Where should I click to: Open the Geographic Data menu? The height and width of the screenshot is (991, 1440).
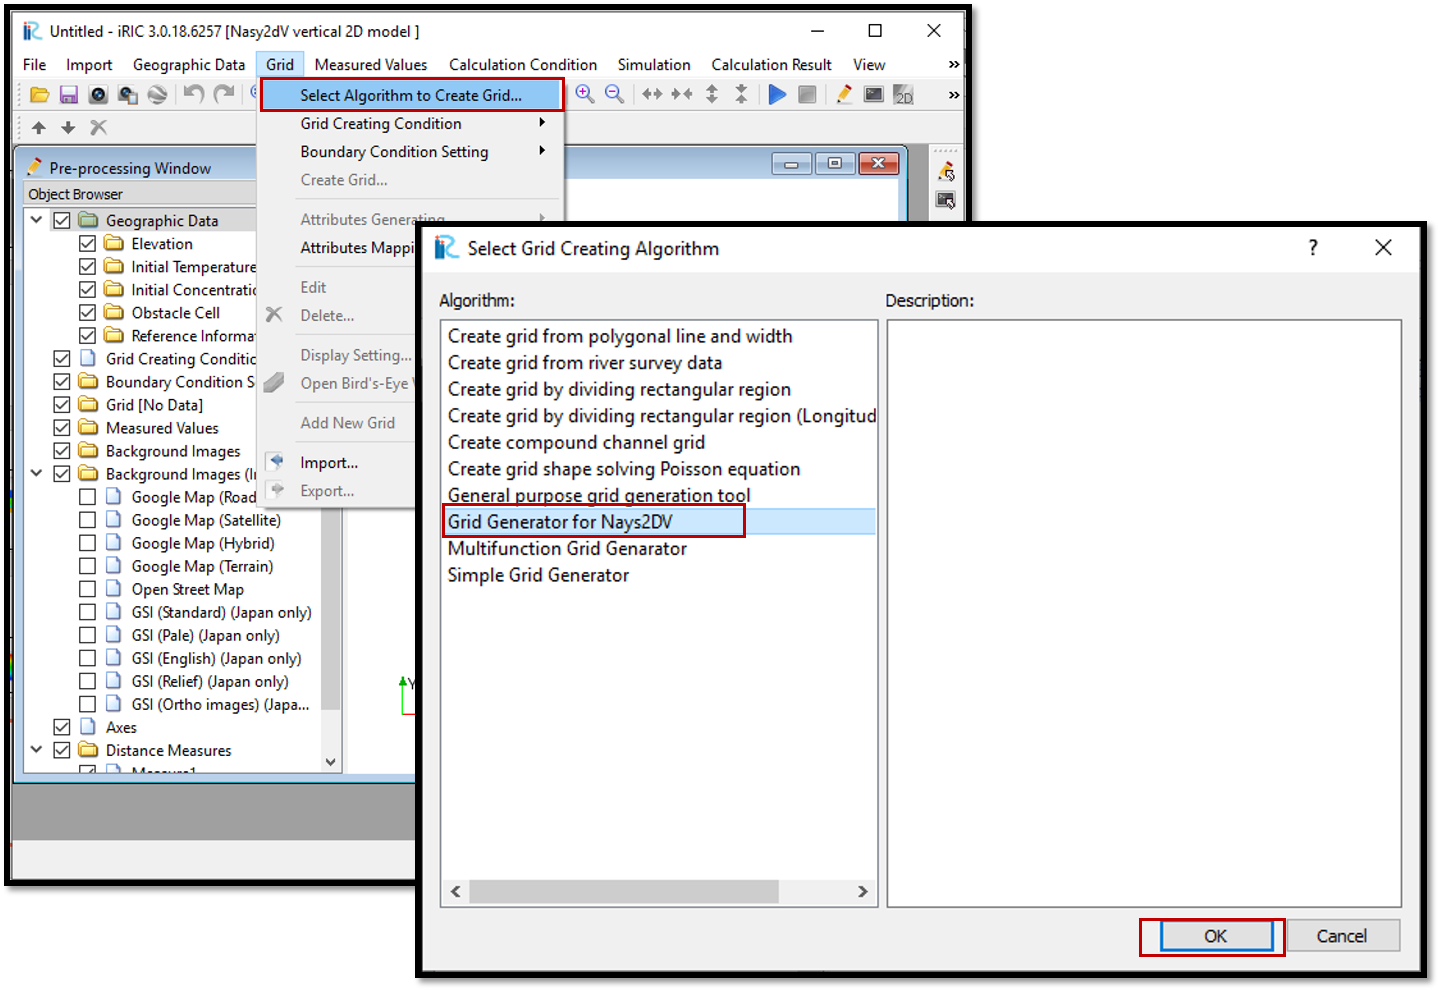(x=189, y=64)
